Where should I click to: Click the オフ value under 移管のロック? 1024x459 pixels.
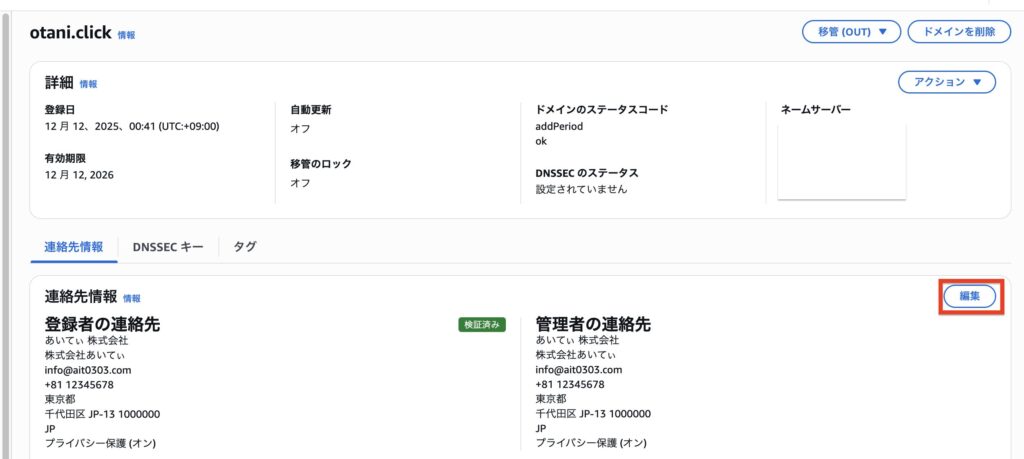(300, 183)
